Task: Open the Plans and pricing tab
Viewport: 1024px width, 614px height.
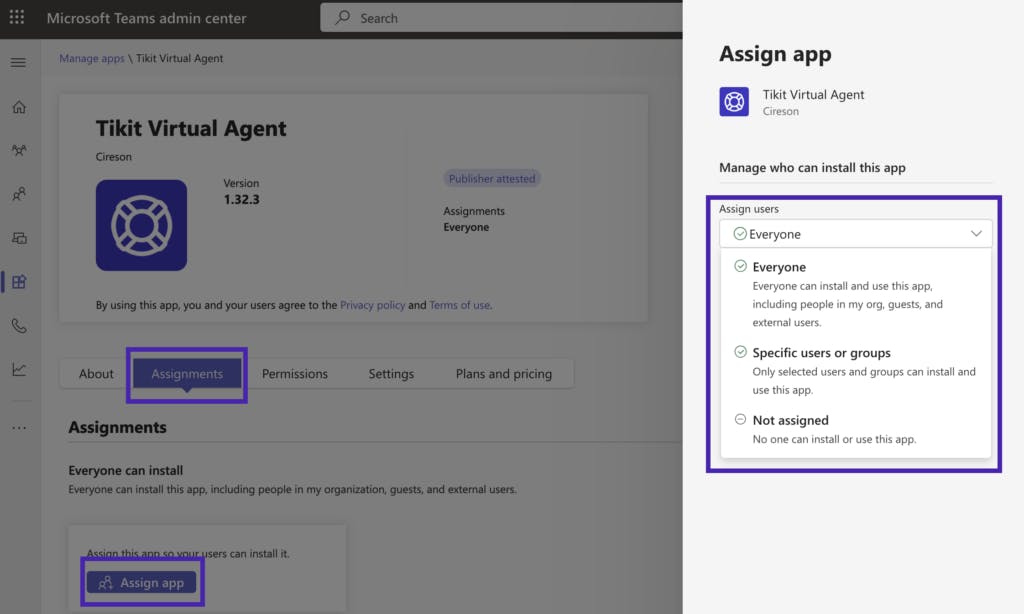Action: (x=503, y=374)
